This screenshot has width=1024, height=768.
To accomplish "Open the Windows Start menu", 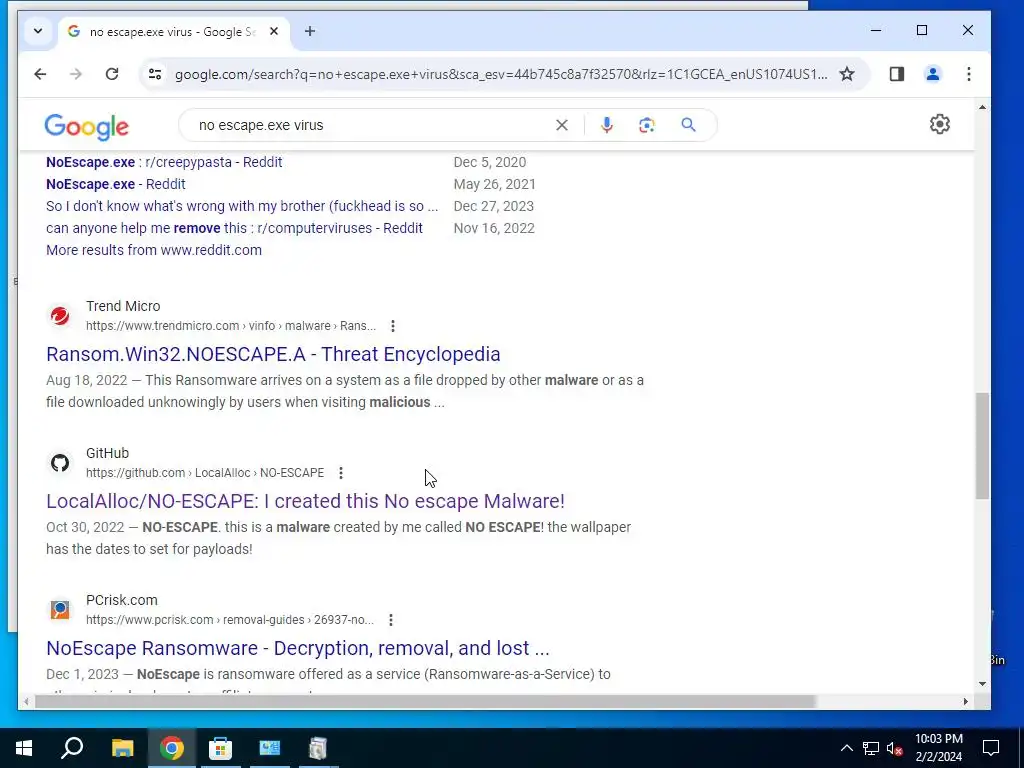I will 24,748.
